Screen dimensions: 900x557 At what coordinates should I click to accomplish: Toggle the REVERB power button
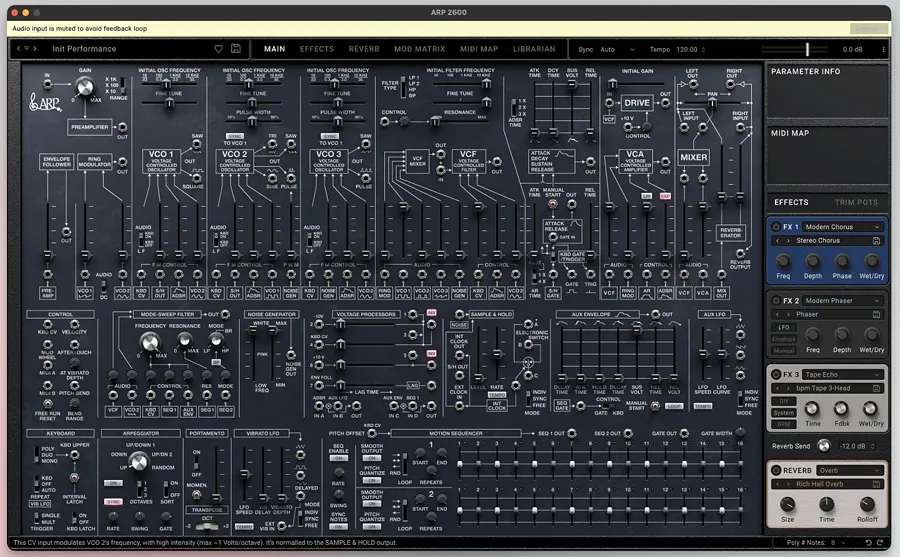pos(774,470)
